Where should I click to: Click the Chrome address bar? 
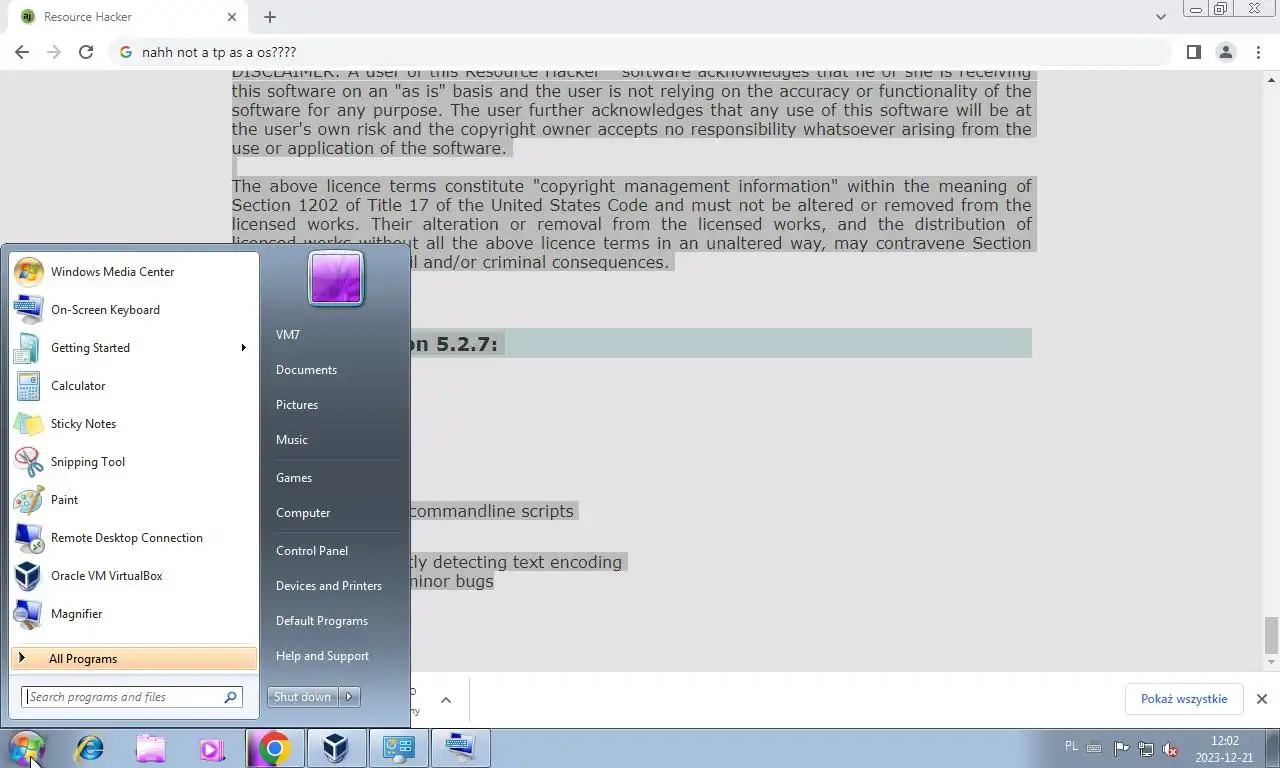pyautogui.click(x=640, y=52)
